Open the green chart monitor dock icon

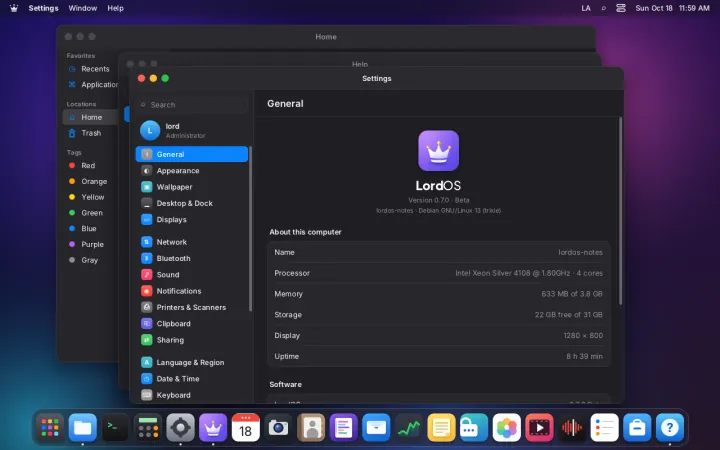409,428
